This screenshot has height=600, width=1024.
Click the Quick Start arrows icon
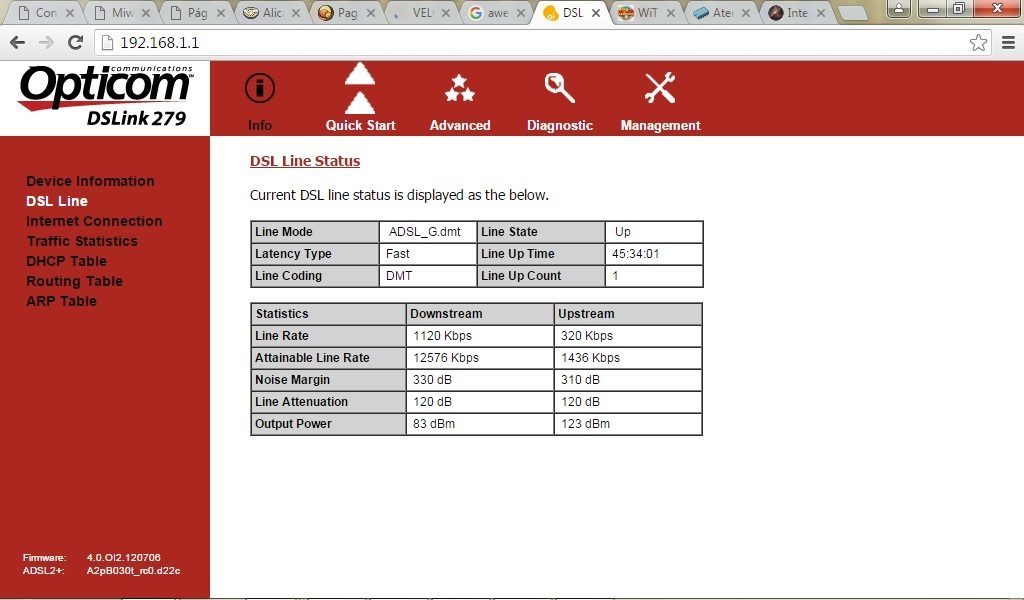tap(360, 88)
